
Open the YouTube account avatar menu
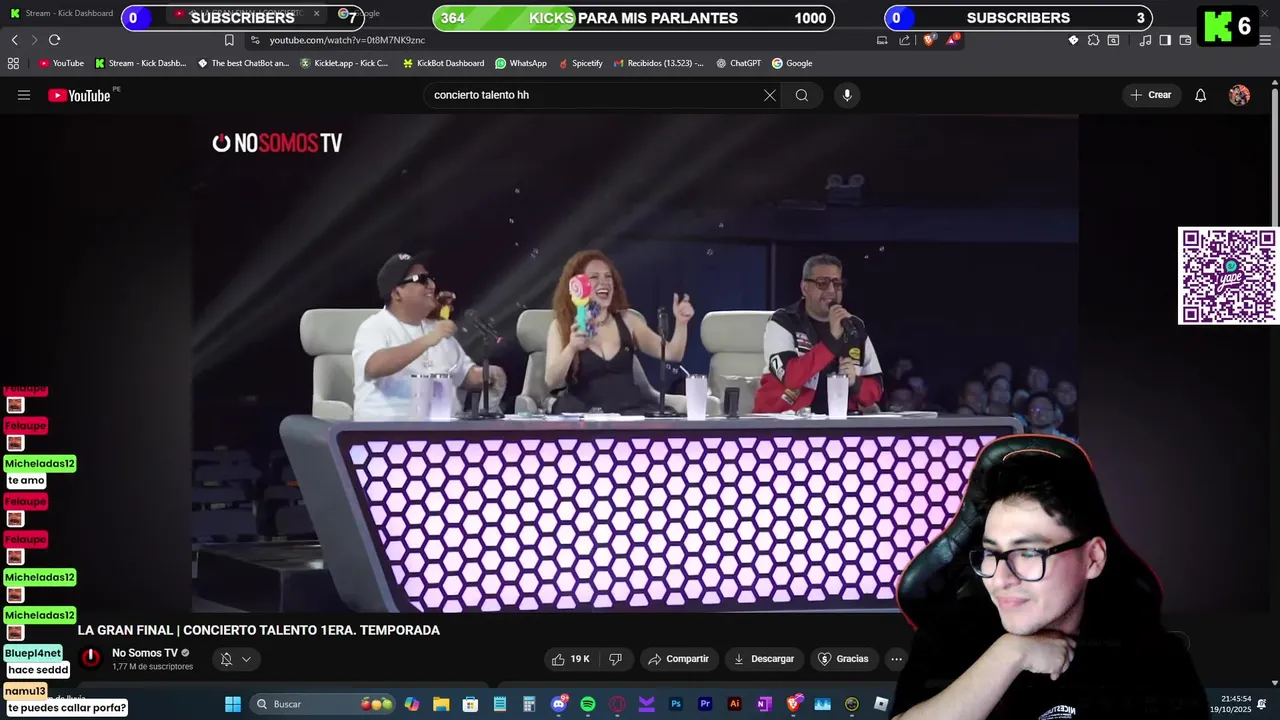[1239, 95]
